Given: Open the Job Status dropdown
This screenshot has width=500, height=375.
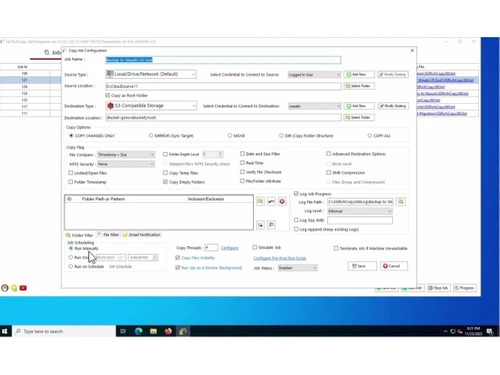Looking at the screenshot, I should 298,268.
